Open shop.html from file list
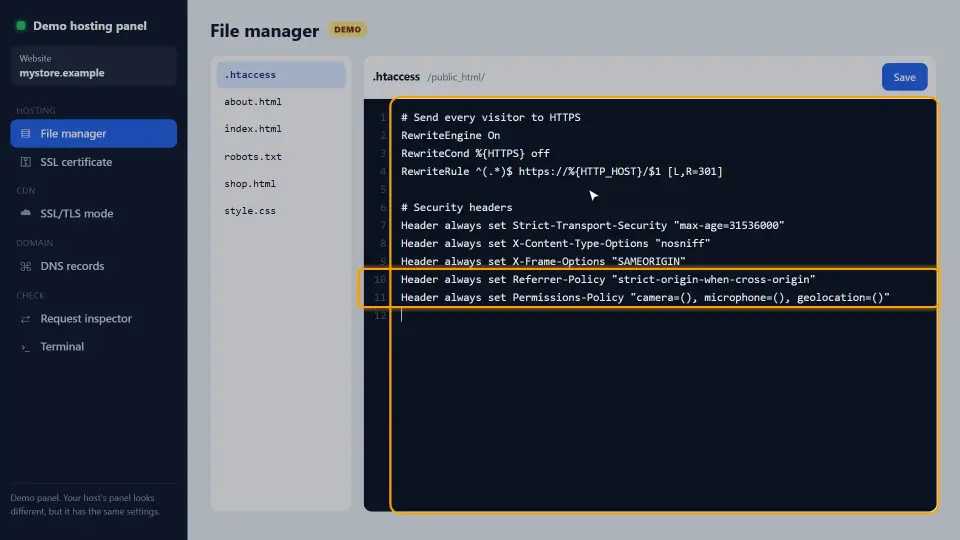The image size is (960, 540). click(x=281, y=184)
